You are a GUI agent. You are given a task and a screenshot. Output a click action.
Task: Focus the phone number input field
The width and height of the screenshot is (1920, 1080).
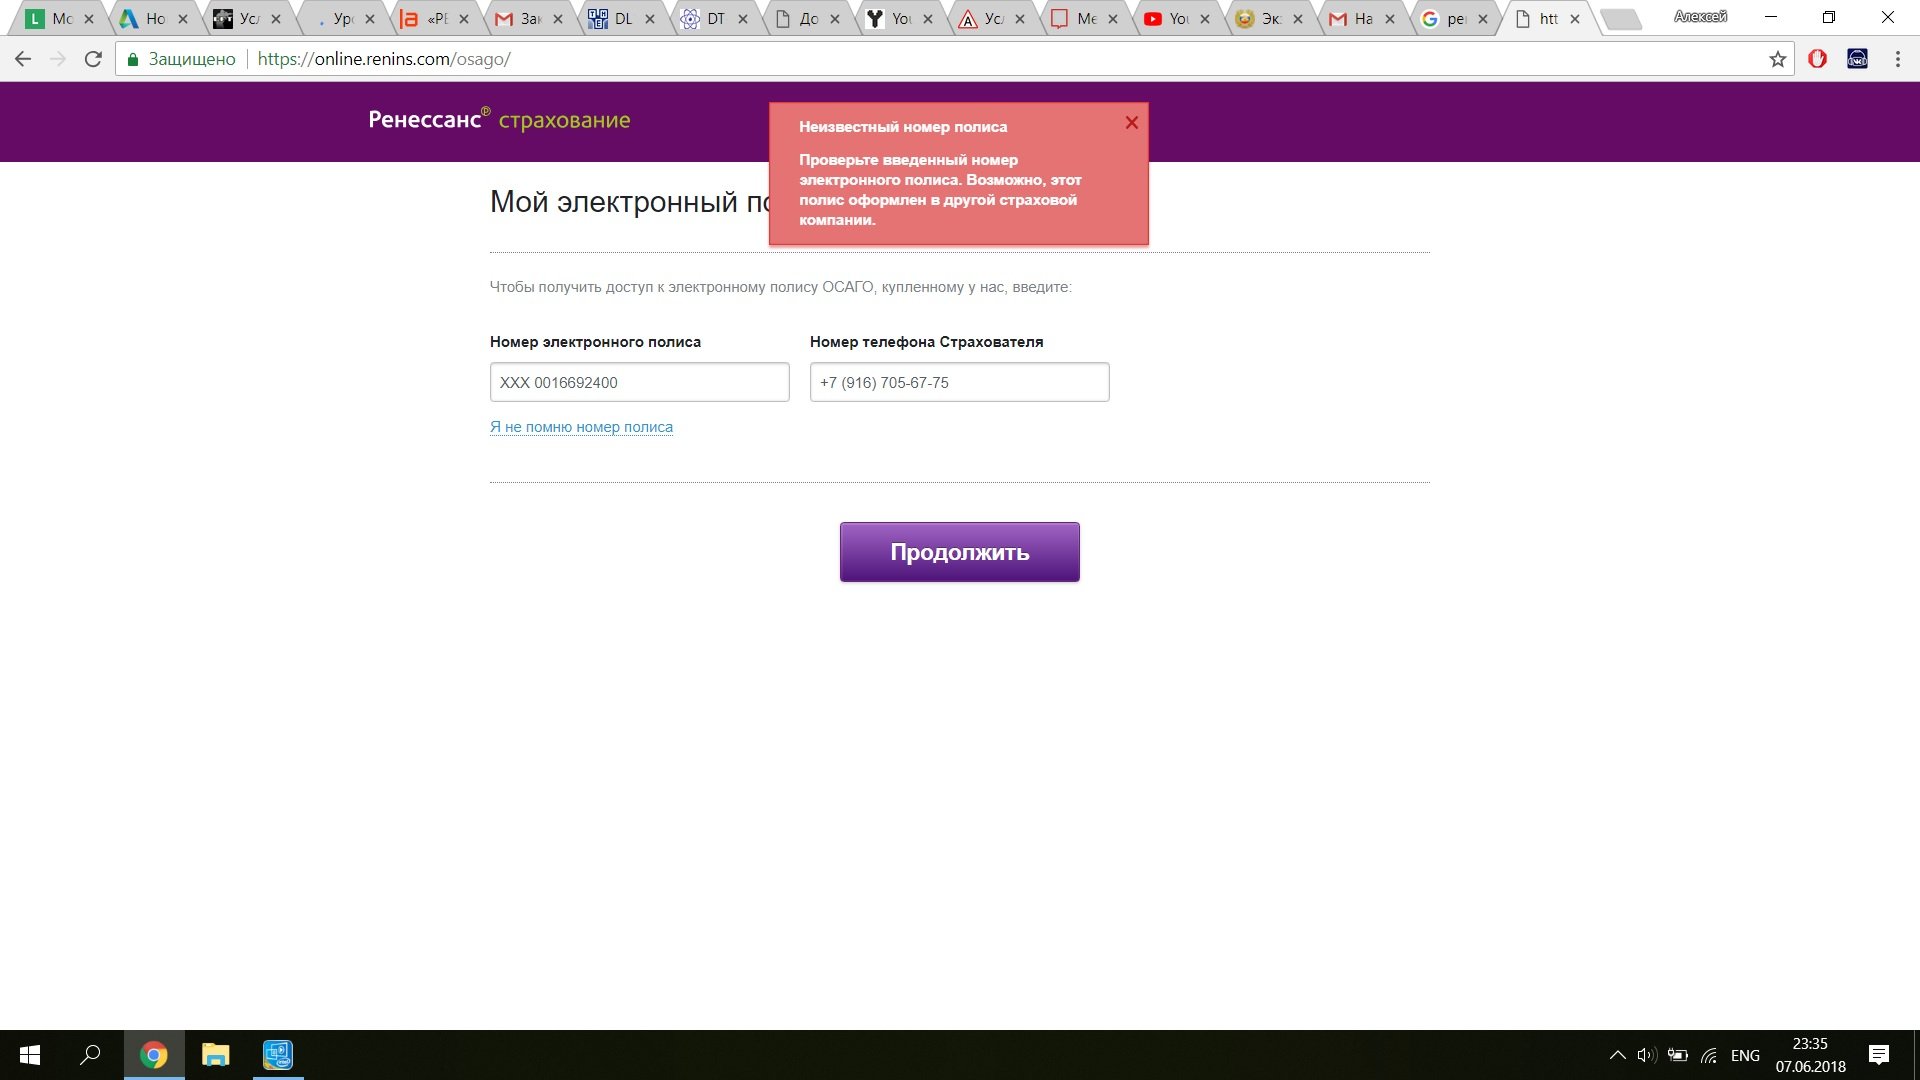pos(959,382)
